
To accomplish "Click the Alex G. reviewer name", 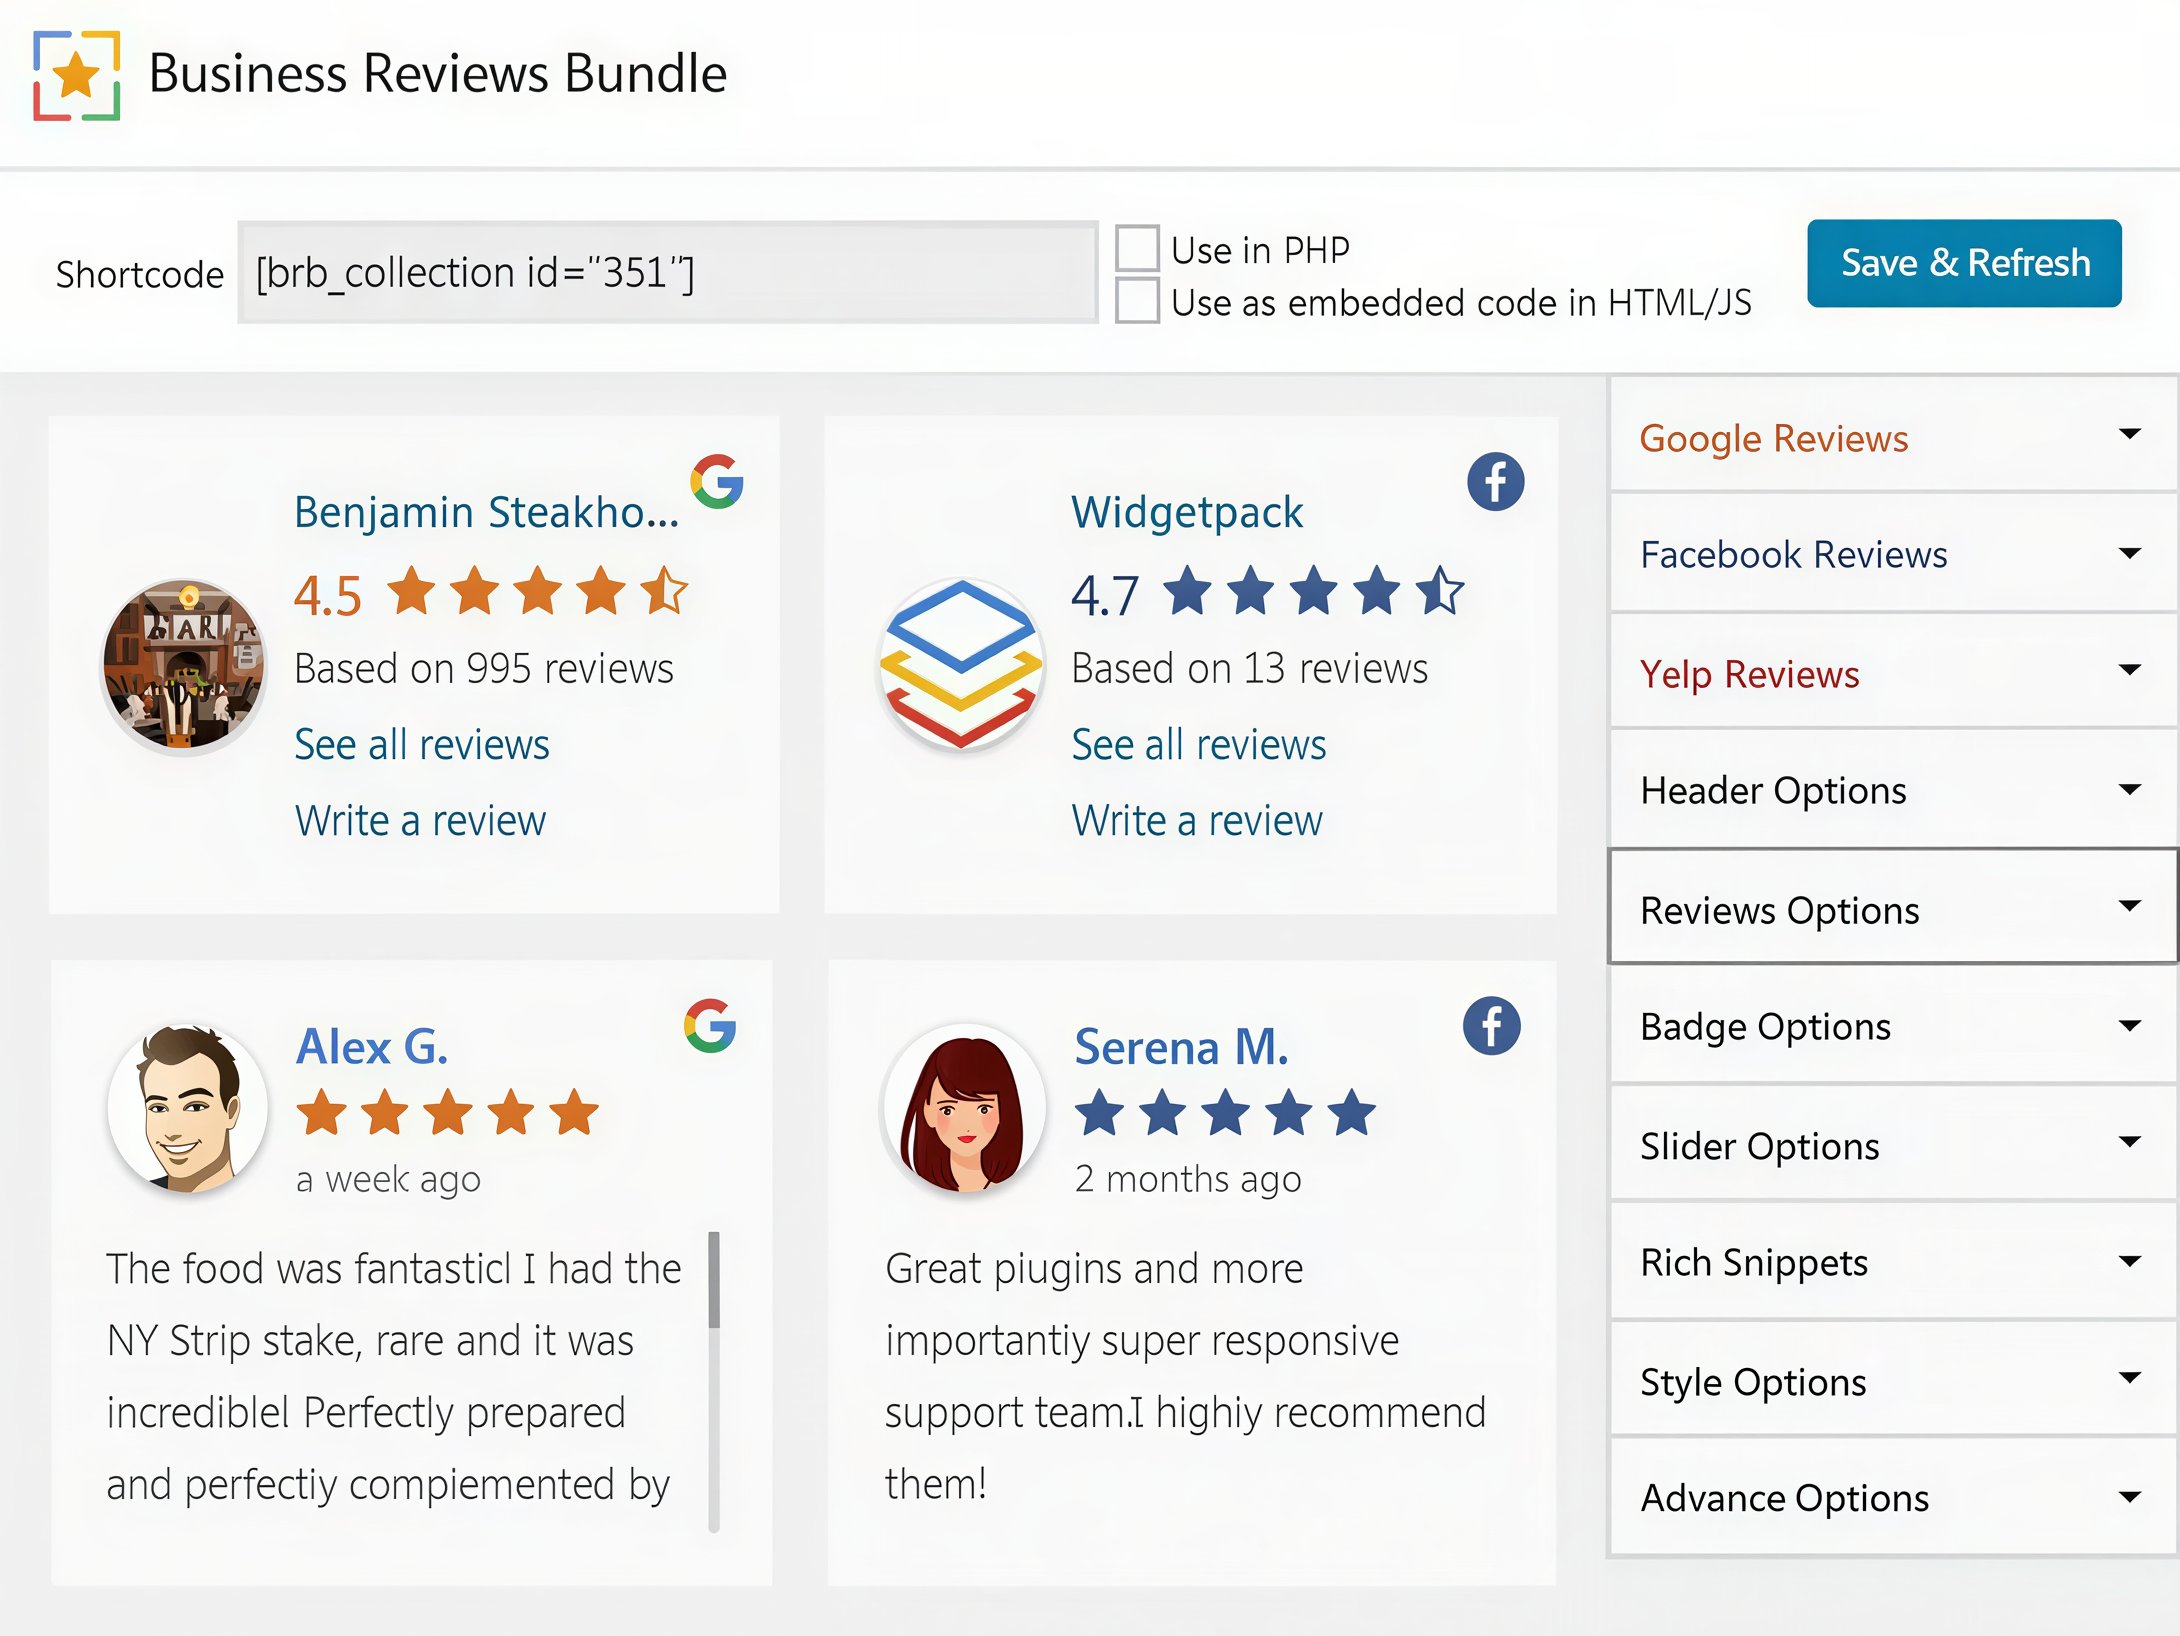I will click(x=372, y=1047).
